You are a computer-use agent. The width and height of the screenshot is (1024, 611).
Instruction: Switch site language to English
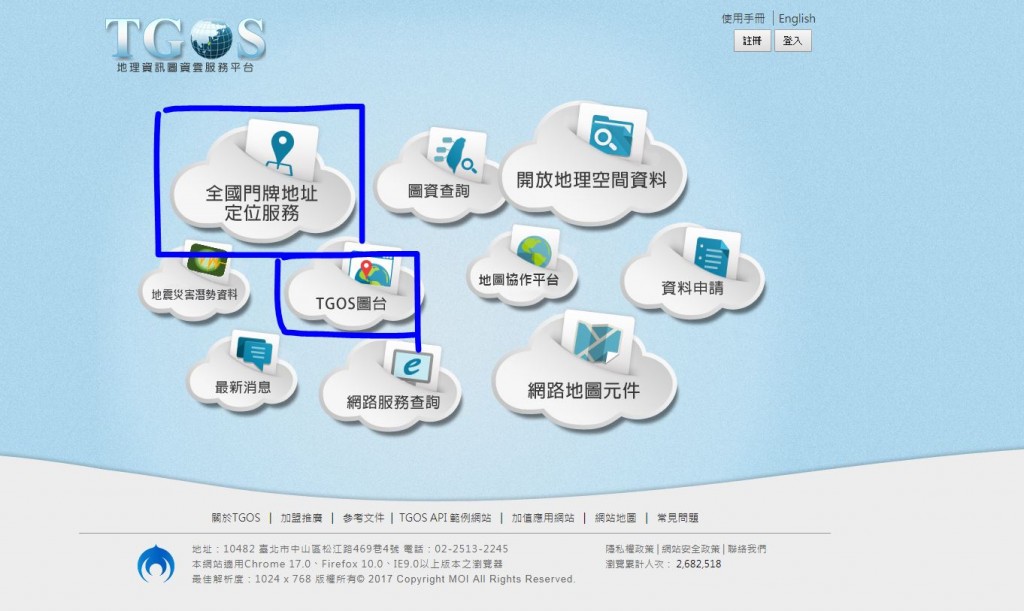tap(797, 18)
